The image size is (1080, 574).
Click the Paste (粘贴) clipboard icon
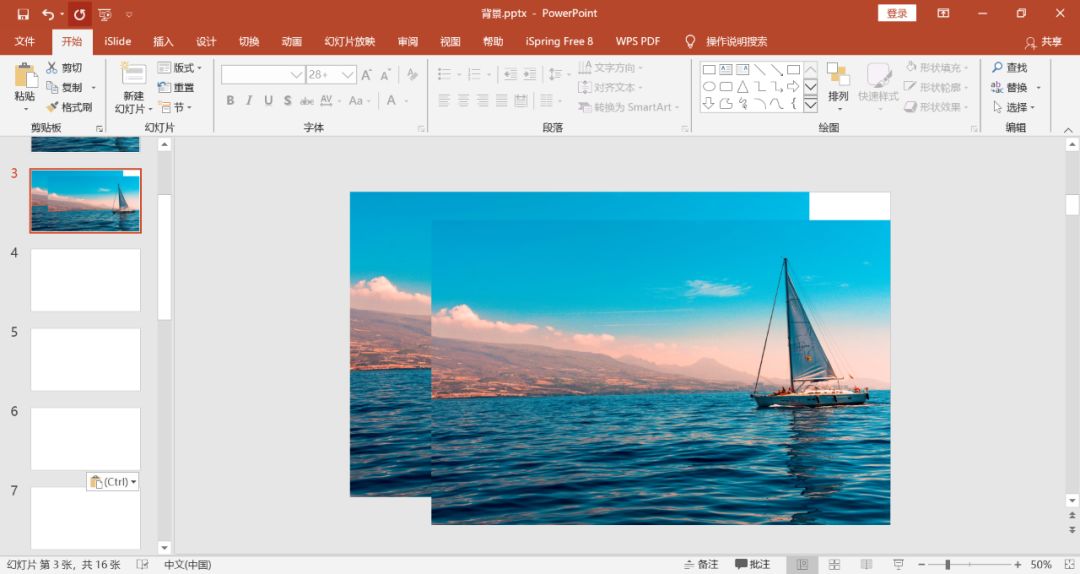pos(24,76)
